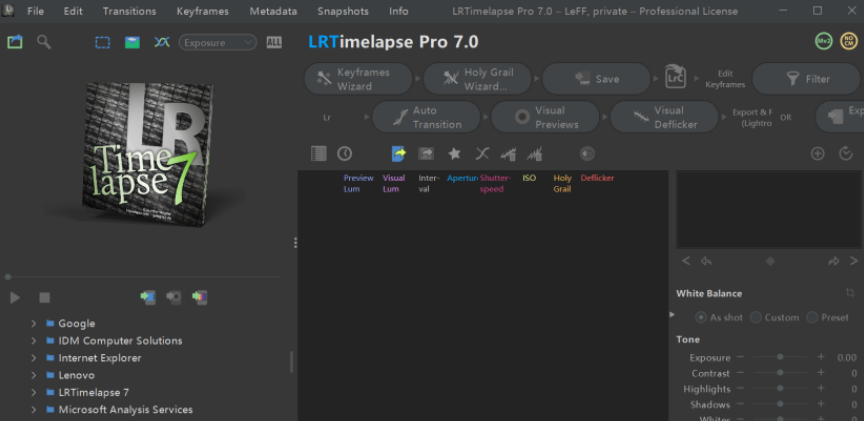Click the Filter button
The width and height of the screenshot is (864, 421).
tap(806, 79)
